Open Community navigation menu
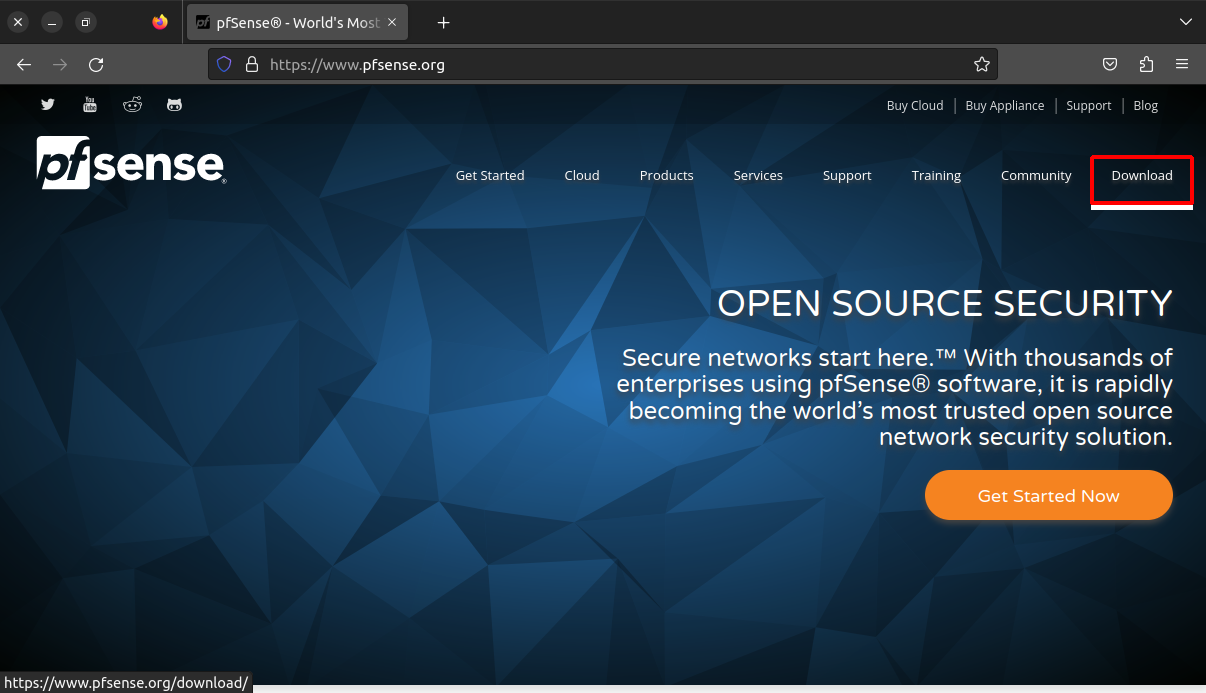1206x693 pixels. 1036,175
